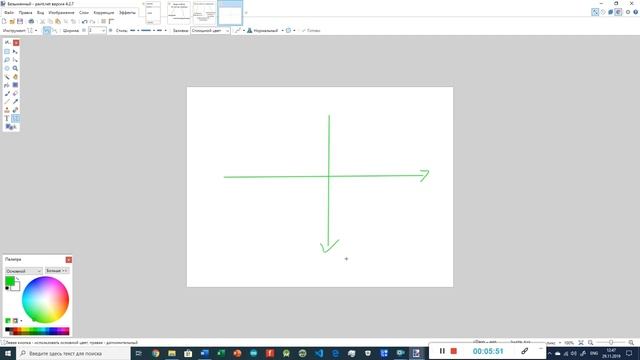Click the New file toolbar icon
The width and height of the screenshot is (640, 360).
point(4,21)
